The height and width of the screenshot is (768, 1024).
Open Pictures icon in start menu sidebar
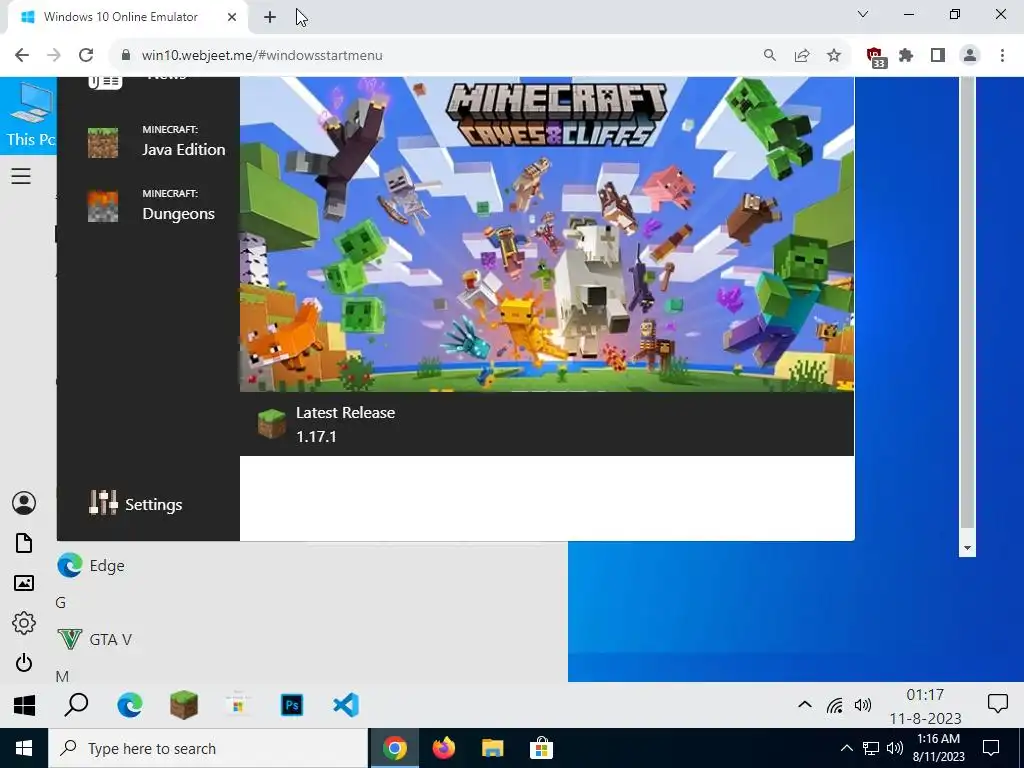(x=24, y=583)
